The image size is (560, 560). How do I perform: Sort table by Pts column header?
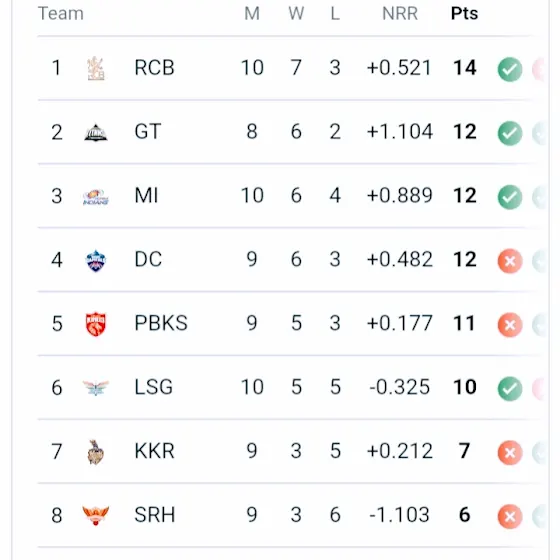[x=464, y=14]
